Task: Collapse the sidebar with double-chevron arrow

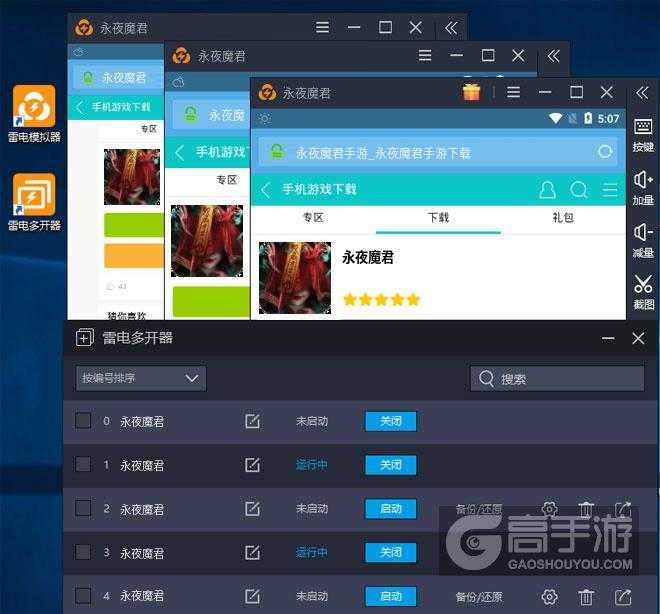Action: (642, 92)
